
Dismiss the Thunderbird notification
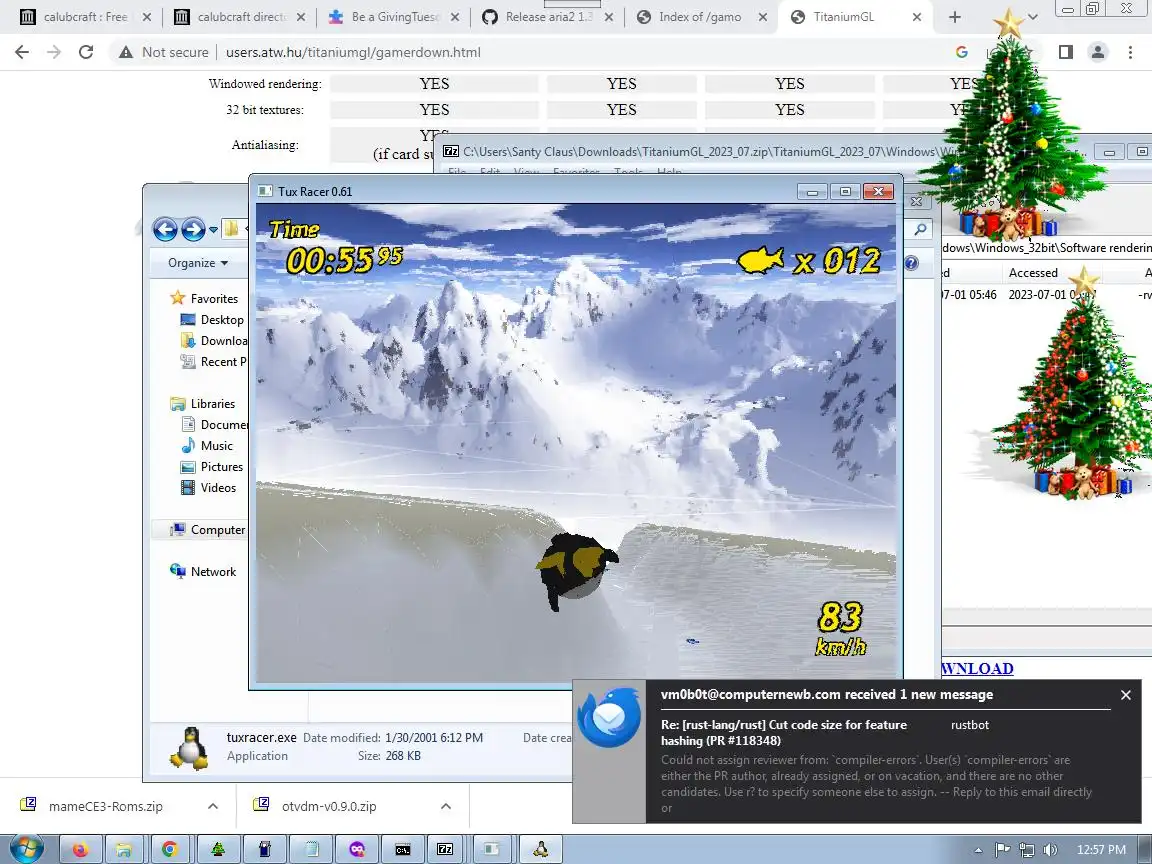(1126, 695)
